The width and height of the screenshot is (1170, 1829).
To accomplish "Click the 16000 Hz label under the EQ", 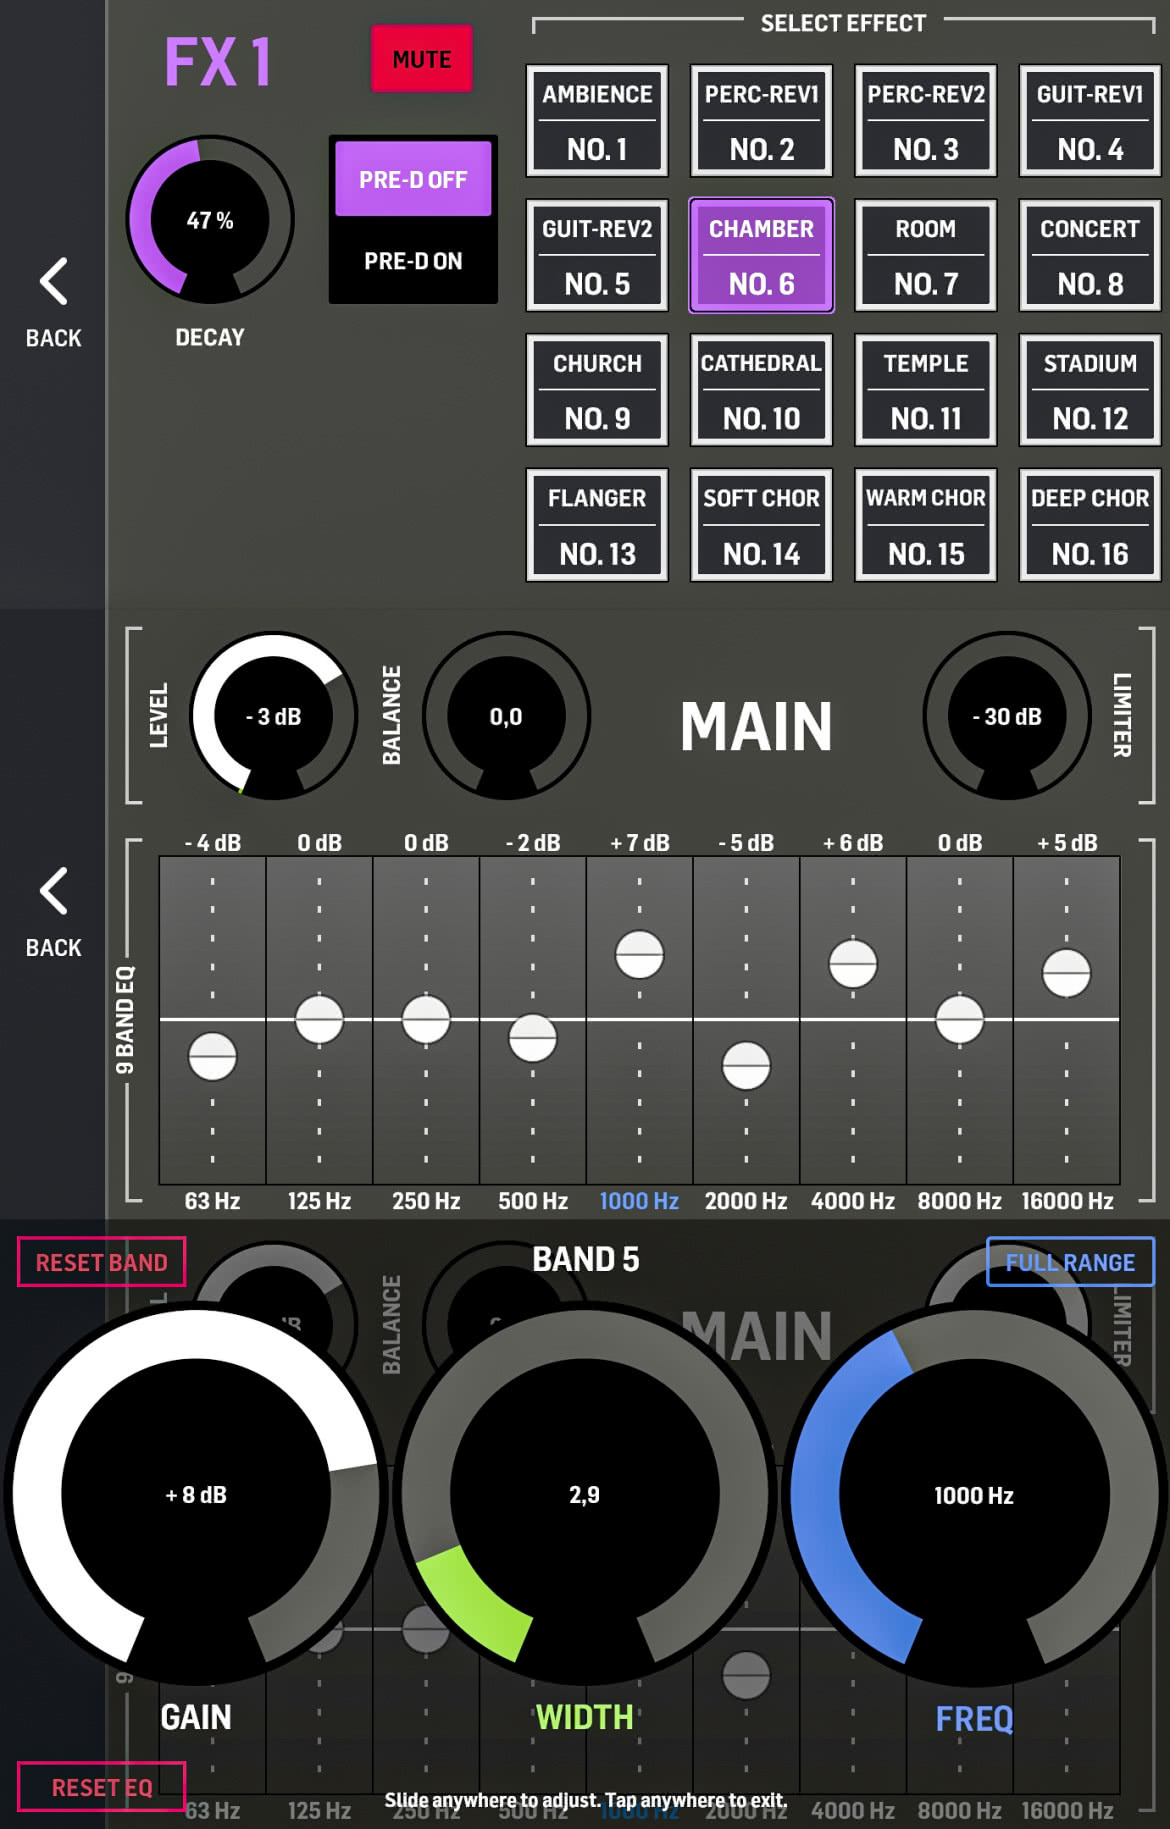I will point(1067,1201).
